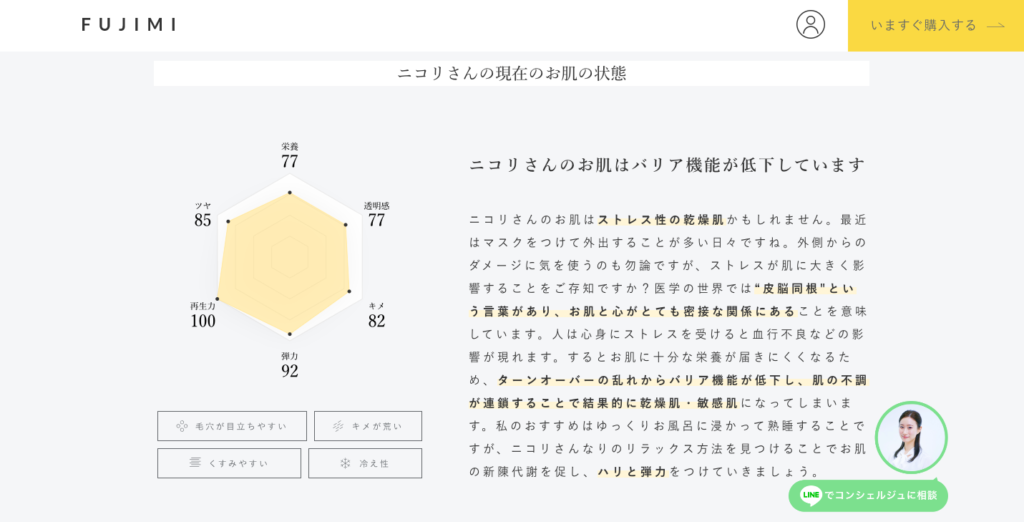
Task: Click the ニコリさんの現在のお肌の状態 heading bar
Action: click(x=511, y=73)
